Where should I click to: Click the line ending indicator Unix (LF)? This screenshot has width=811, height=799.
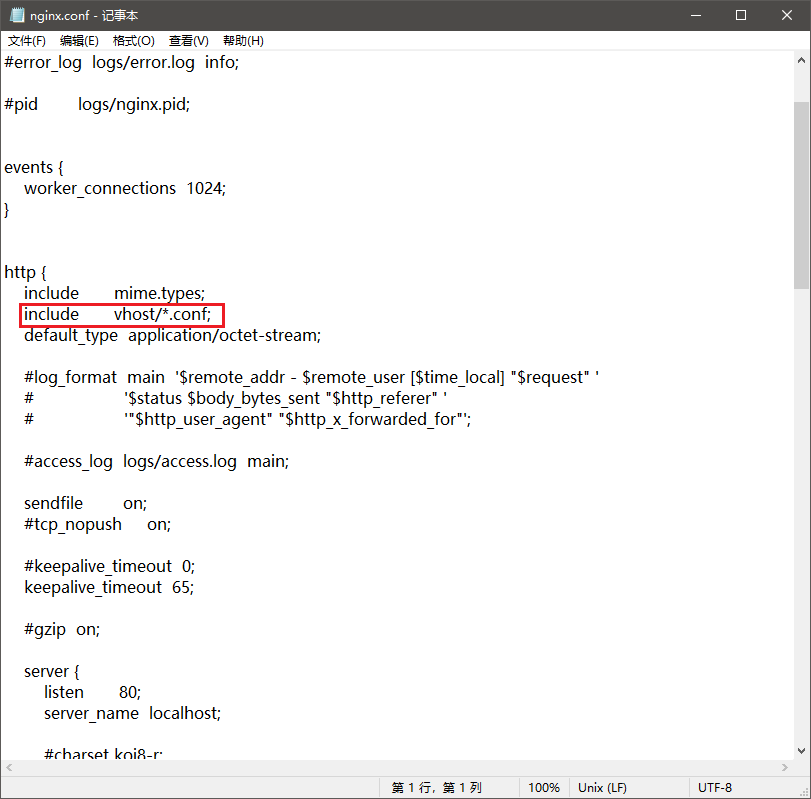coord(601,787)
